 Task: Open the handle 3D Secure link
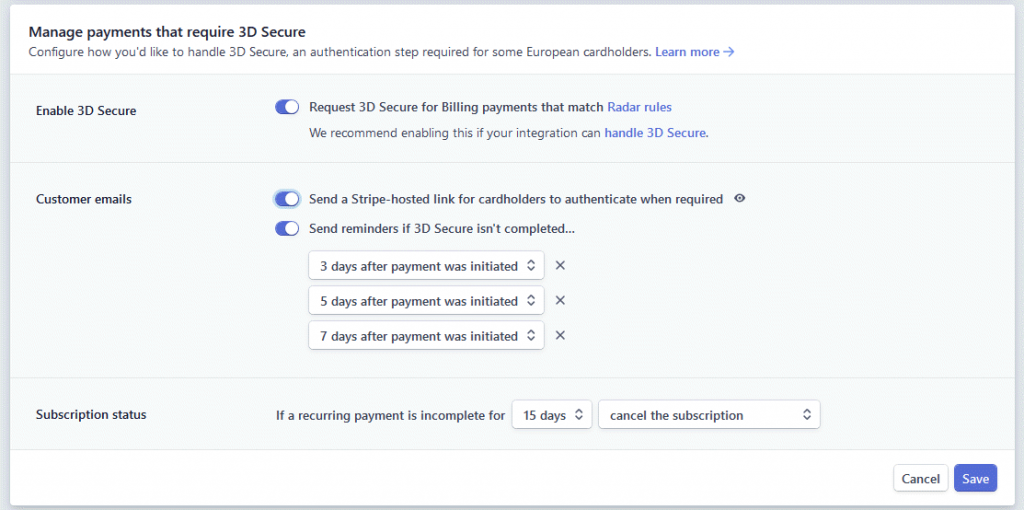[x=656, y=132]
